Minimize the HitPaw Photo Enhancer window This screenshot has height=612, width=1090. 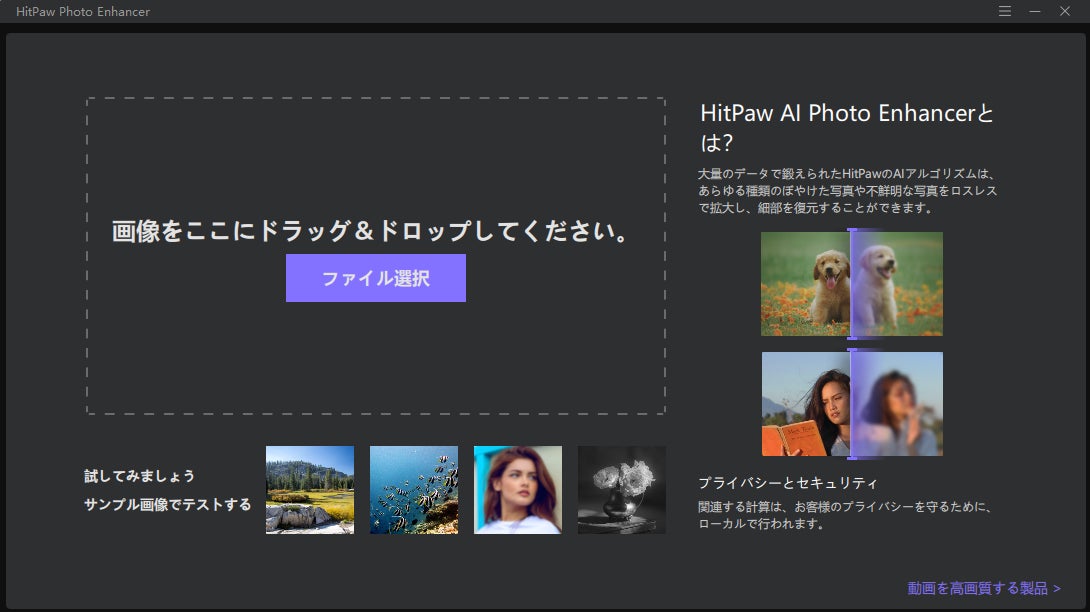1034,11
